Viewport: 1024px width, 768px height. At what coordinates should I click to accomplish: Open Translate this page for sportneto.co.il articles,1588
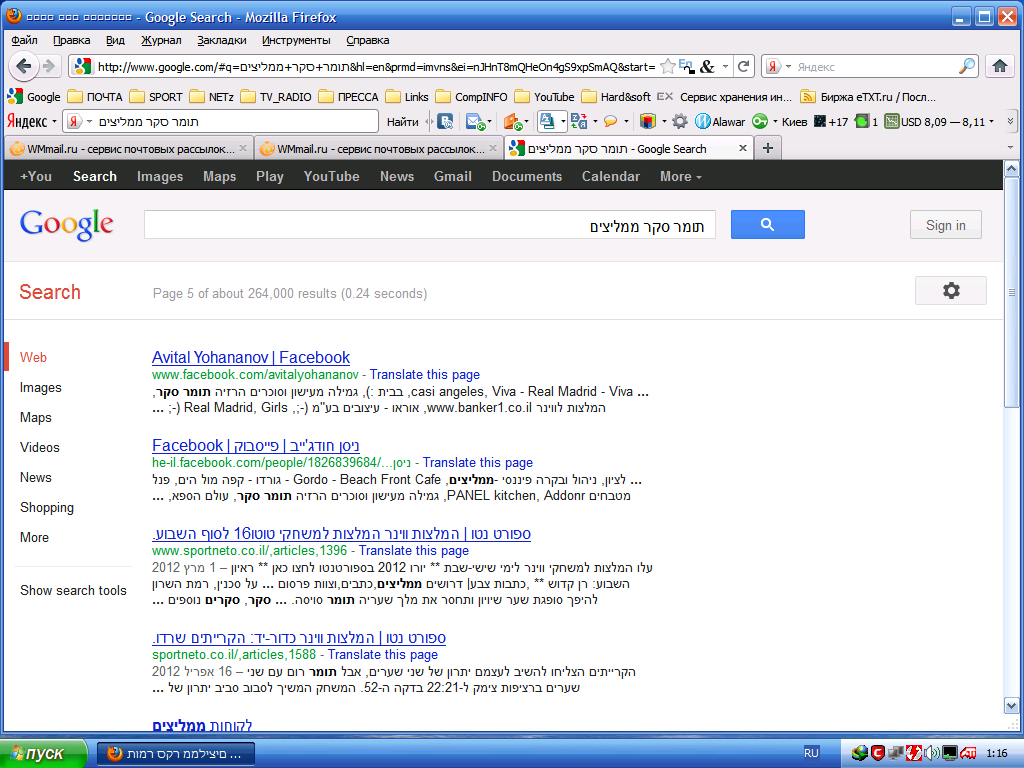[x=383, y=654]
